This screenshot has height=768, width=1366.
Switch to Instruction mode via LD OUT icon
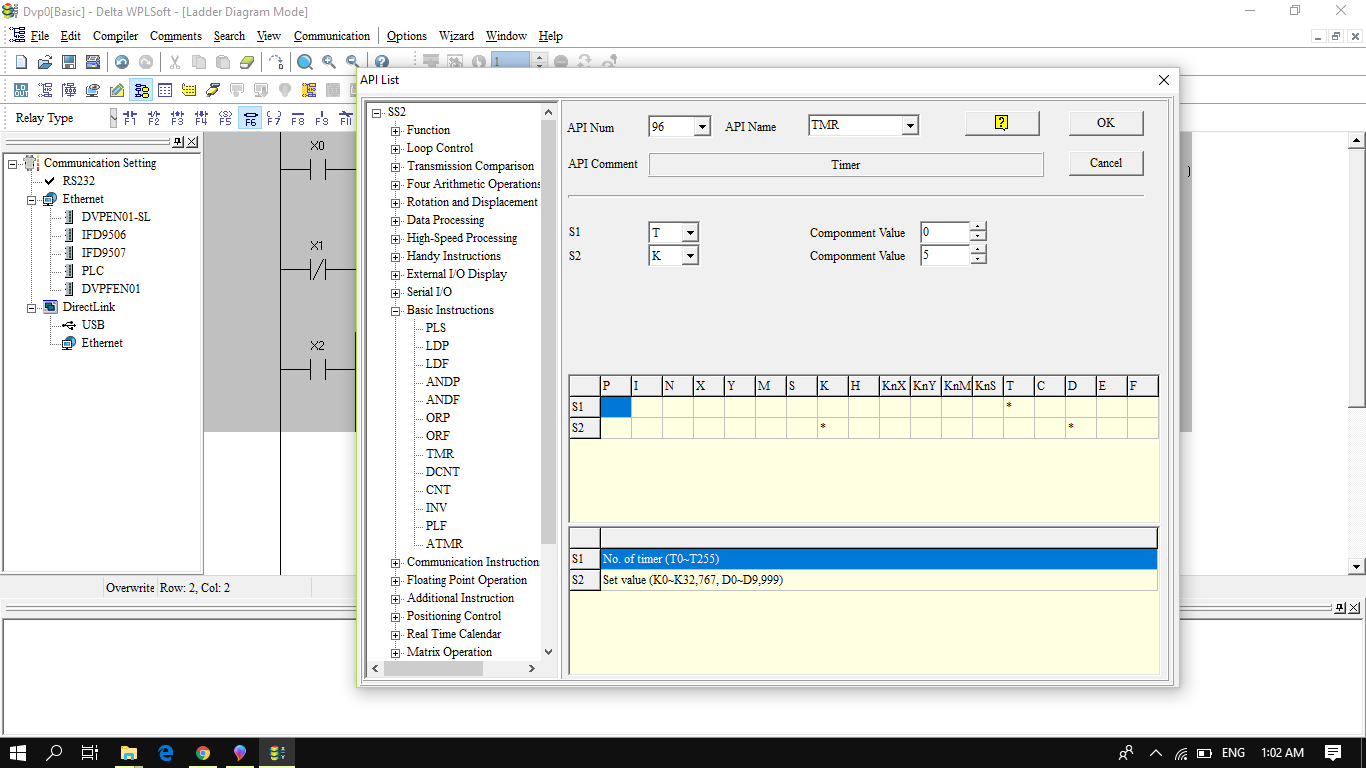pyautogui.click(x=20, y=90)
